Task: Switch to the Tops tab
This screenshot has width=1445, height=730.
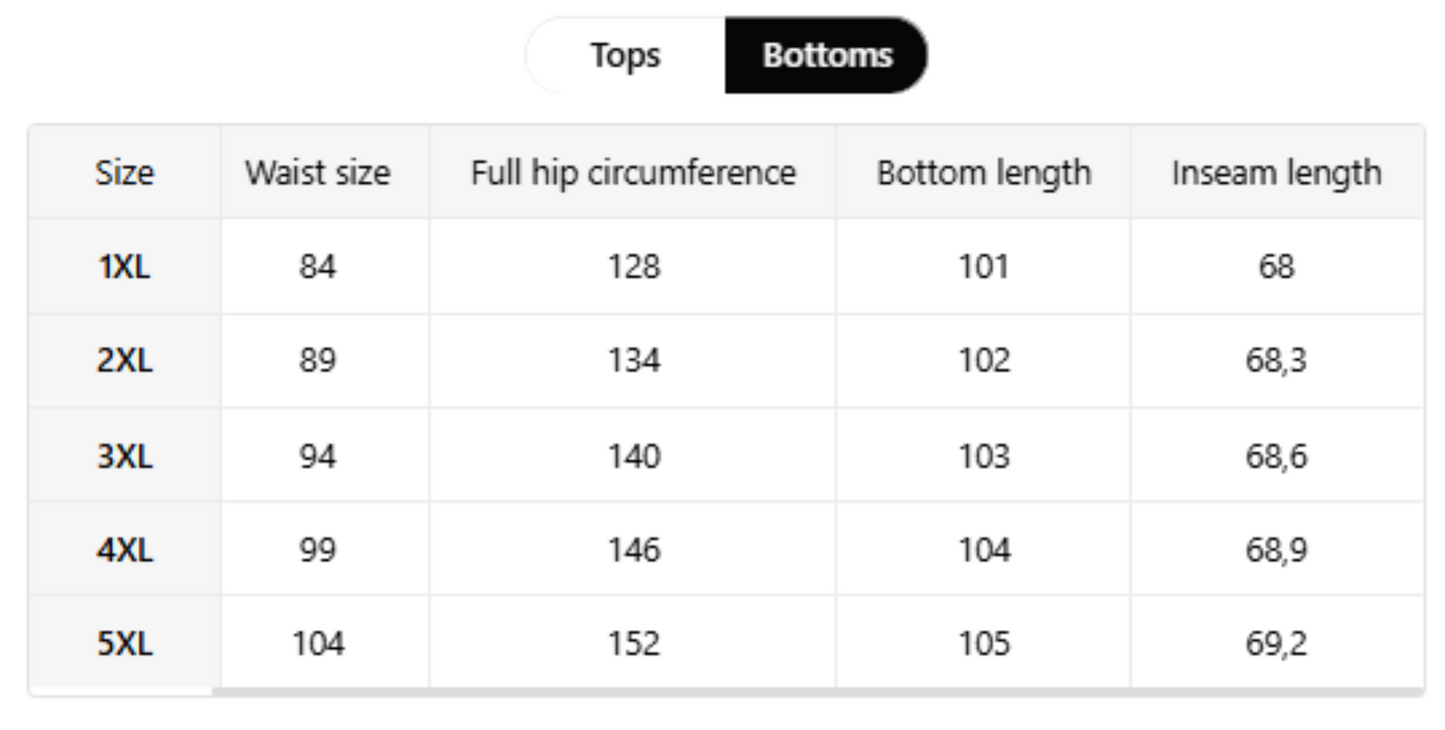Action: click(625, 55)
